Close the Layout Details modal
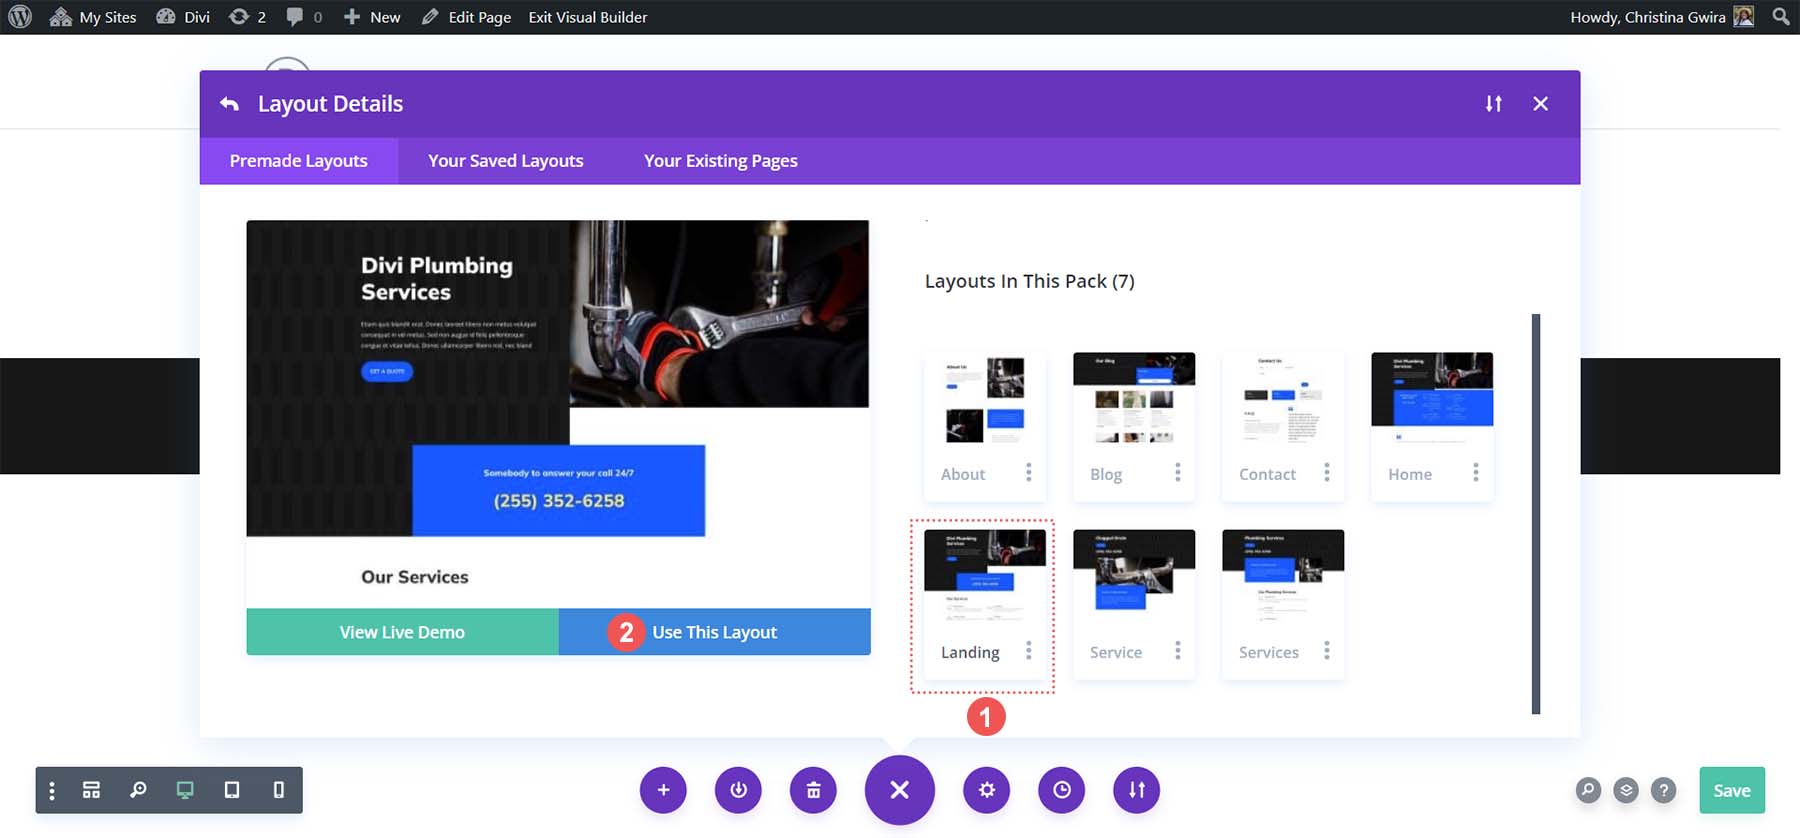This screenshot has width=1800, height=838. coord(1540,104)
